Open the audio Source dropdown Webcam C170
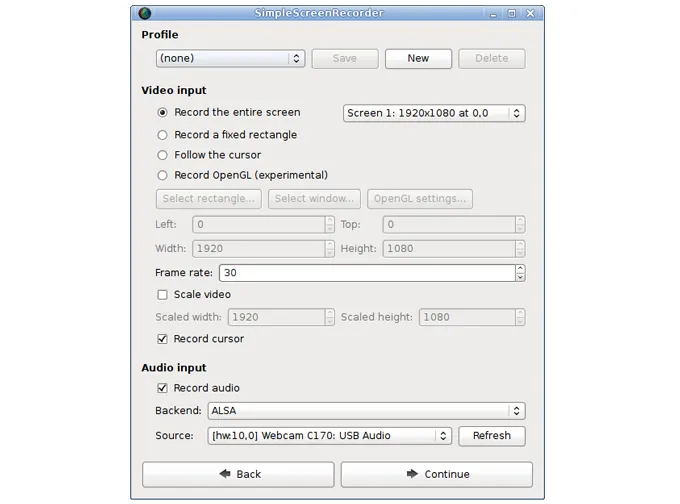 click(330, 435)
